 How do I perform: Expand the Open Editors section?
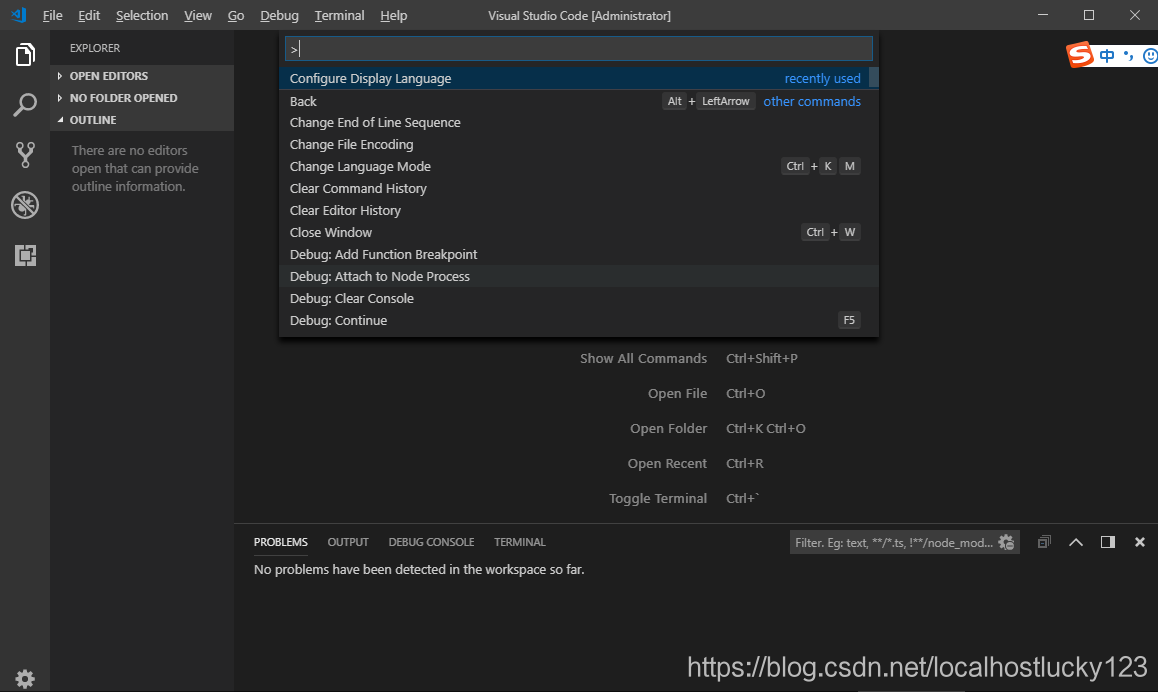[x=142, y=76]
